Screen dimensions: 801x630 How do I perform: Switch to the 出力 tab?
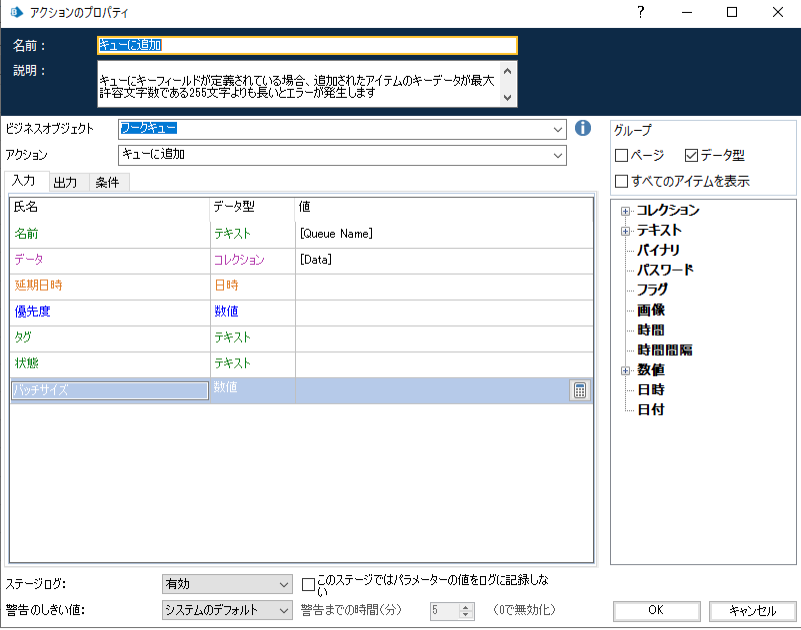coord(65,182)
